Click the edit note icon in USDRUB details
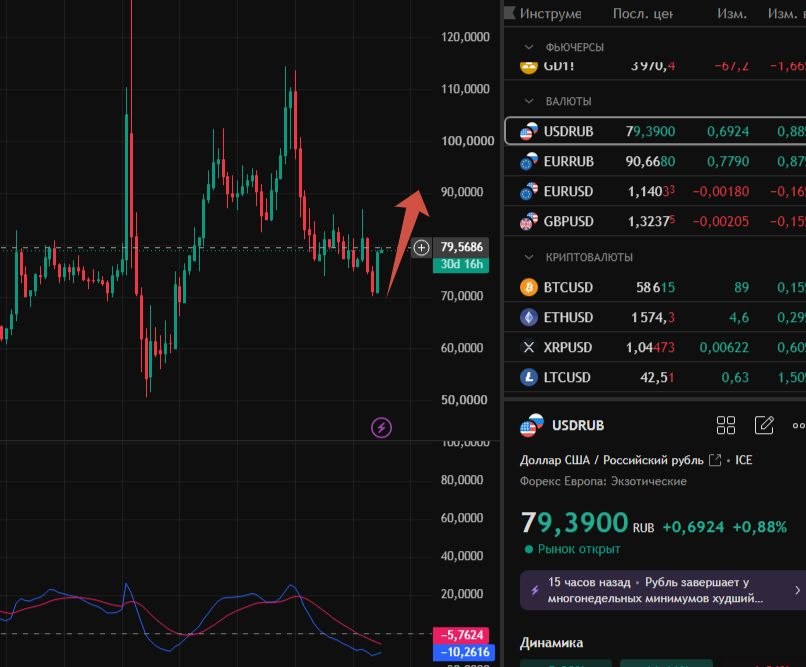This screenshot has width=806, height=667. (764, 425)
